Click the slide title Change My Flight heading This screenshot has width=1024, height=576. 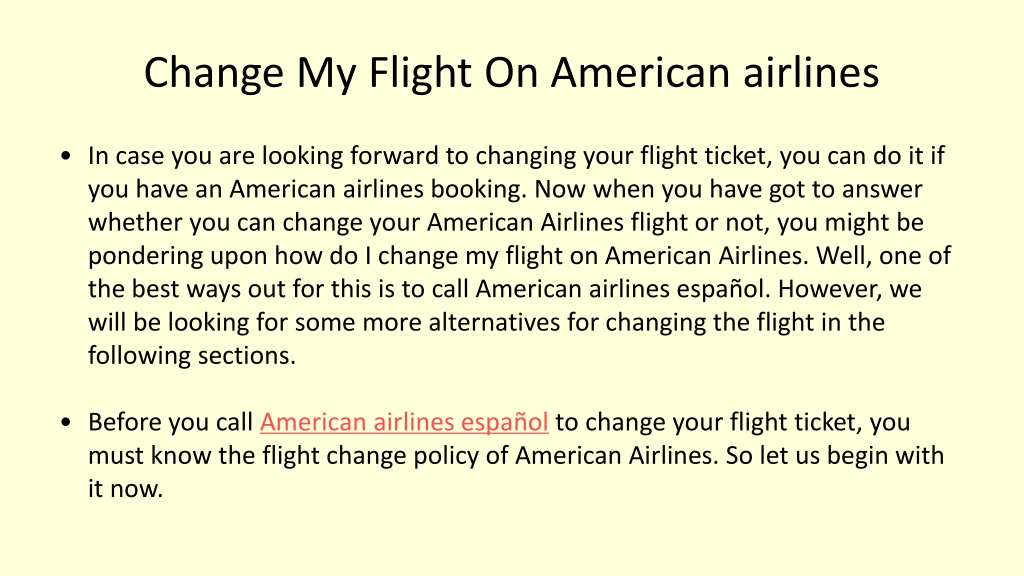(511, 72)
